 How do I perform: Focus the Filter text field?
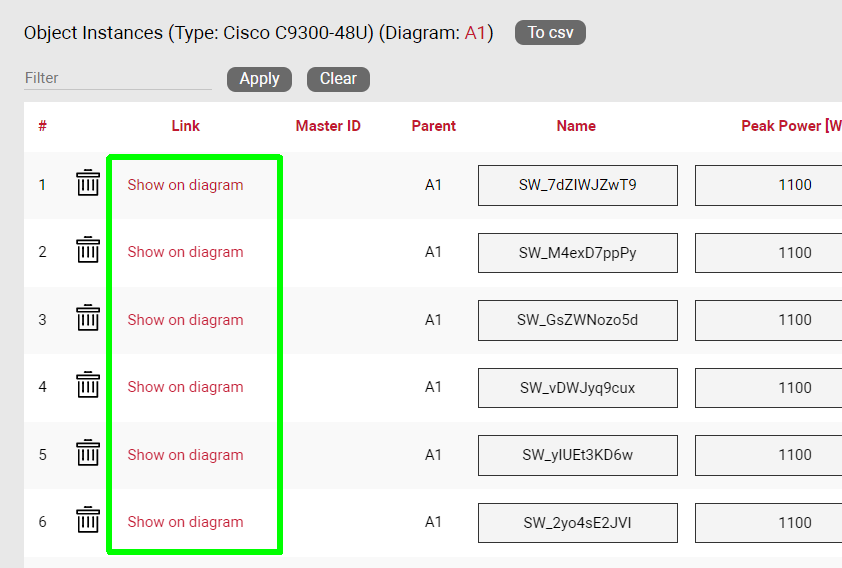point(117,78)
